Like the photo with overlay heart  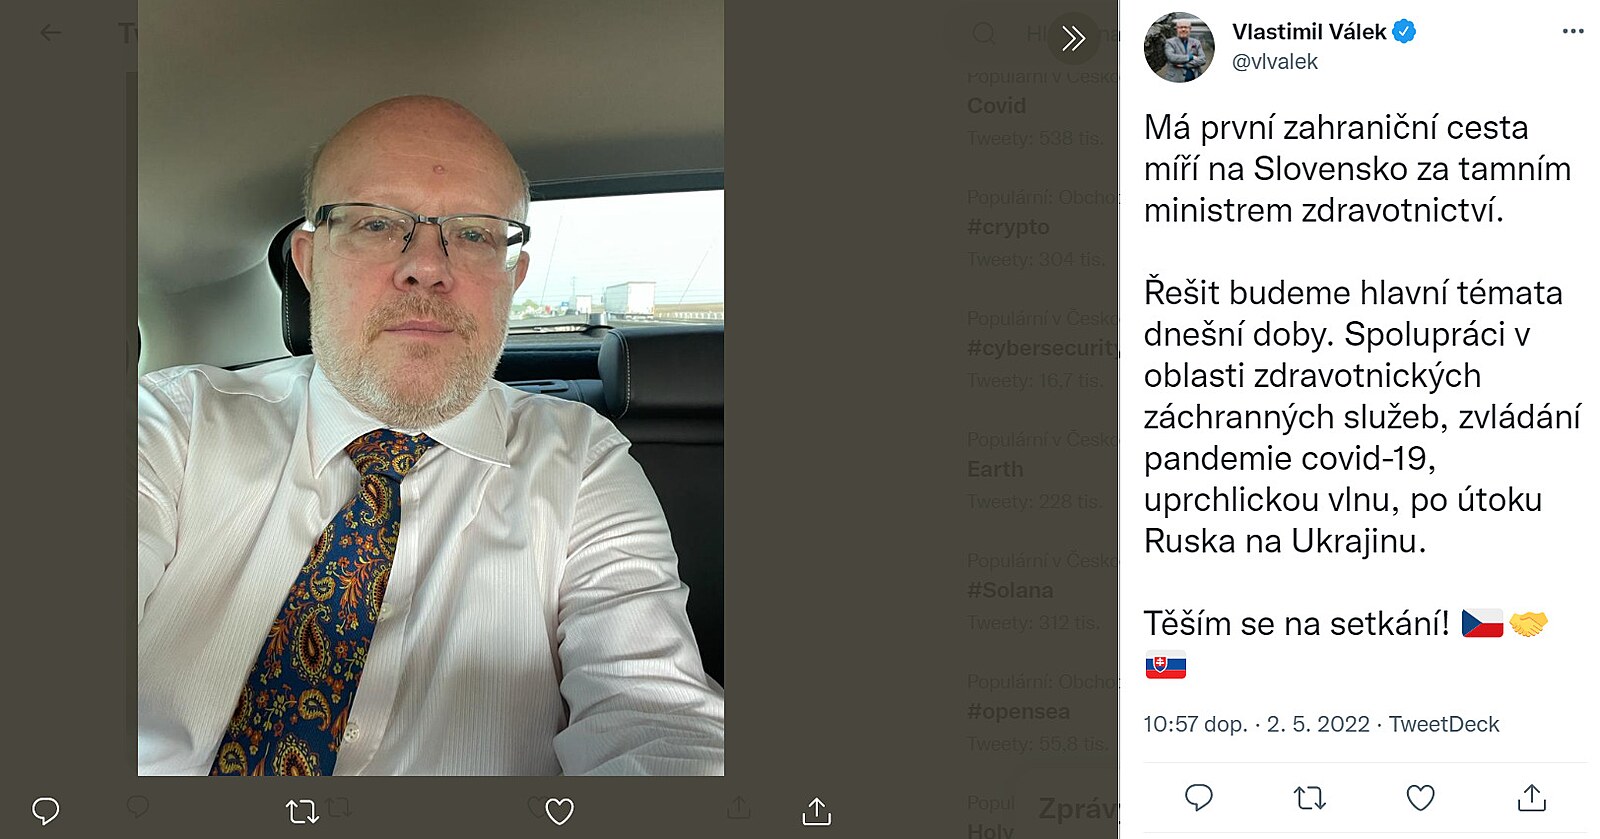coord(559,811)
